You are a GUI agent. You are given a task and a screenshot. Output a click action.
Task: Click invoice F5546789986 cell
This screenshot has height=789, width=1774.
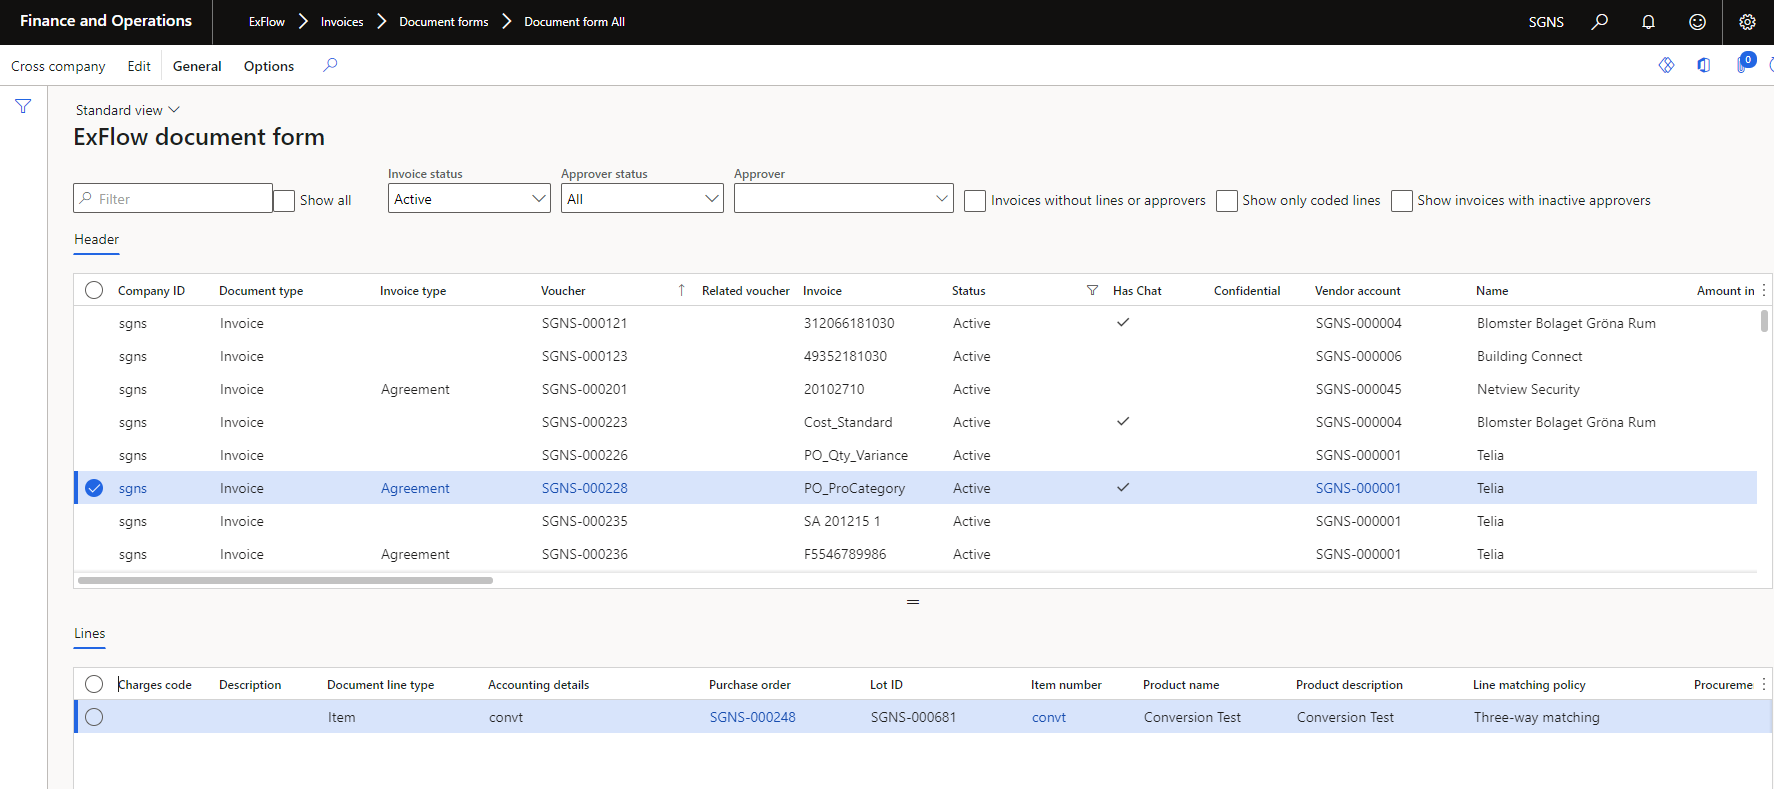pos(845,554)
